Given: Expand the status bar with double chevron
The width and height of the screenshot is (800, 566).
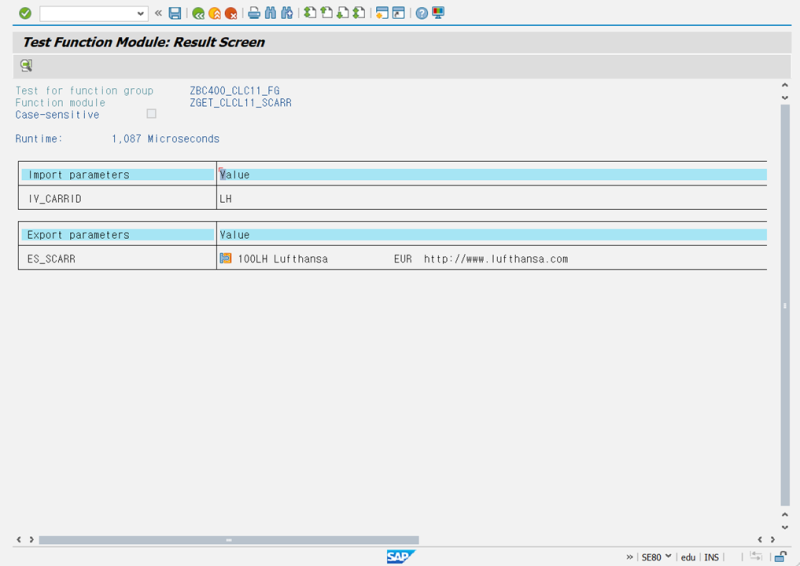Looking at the screenshot, I should 630,557.
